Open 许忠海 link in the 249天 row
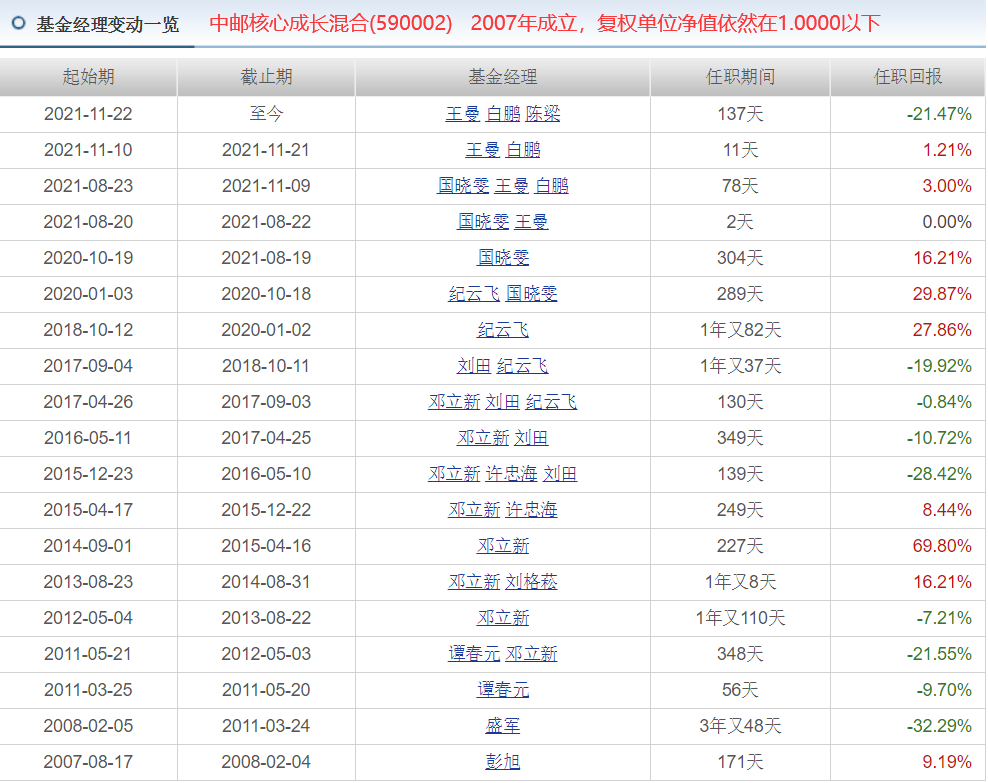The width and height of the screenshot is (988, 783). pyautogui.click(x=531, y=510)
